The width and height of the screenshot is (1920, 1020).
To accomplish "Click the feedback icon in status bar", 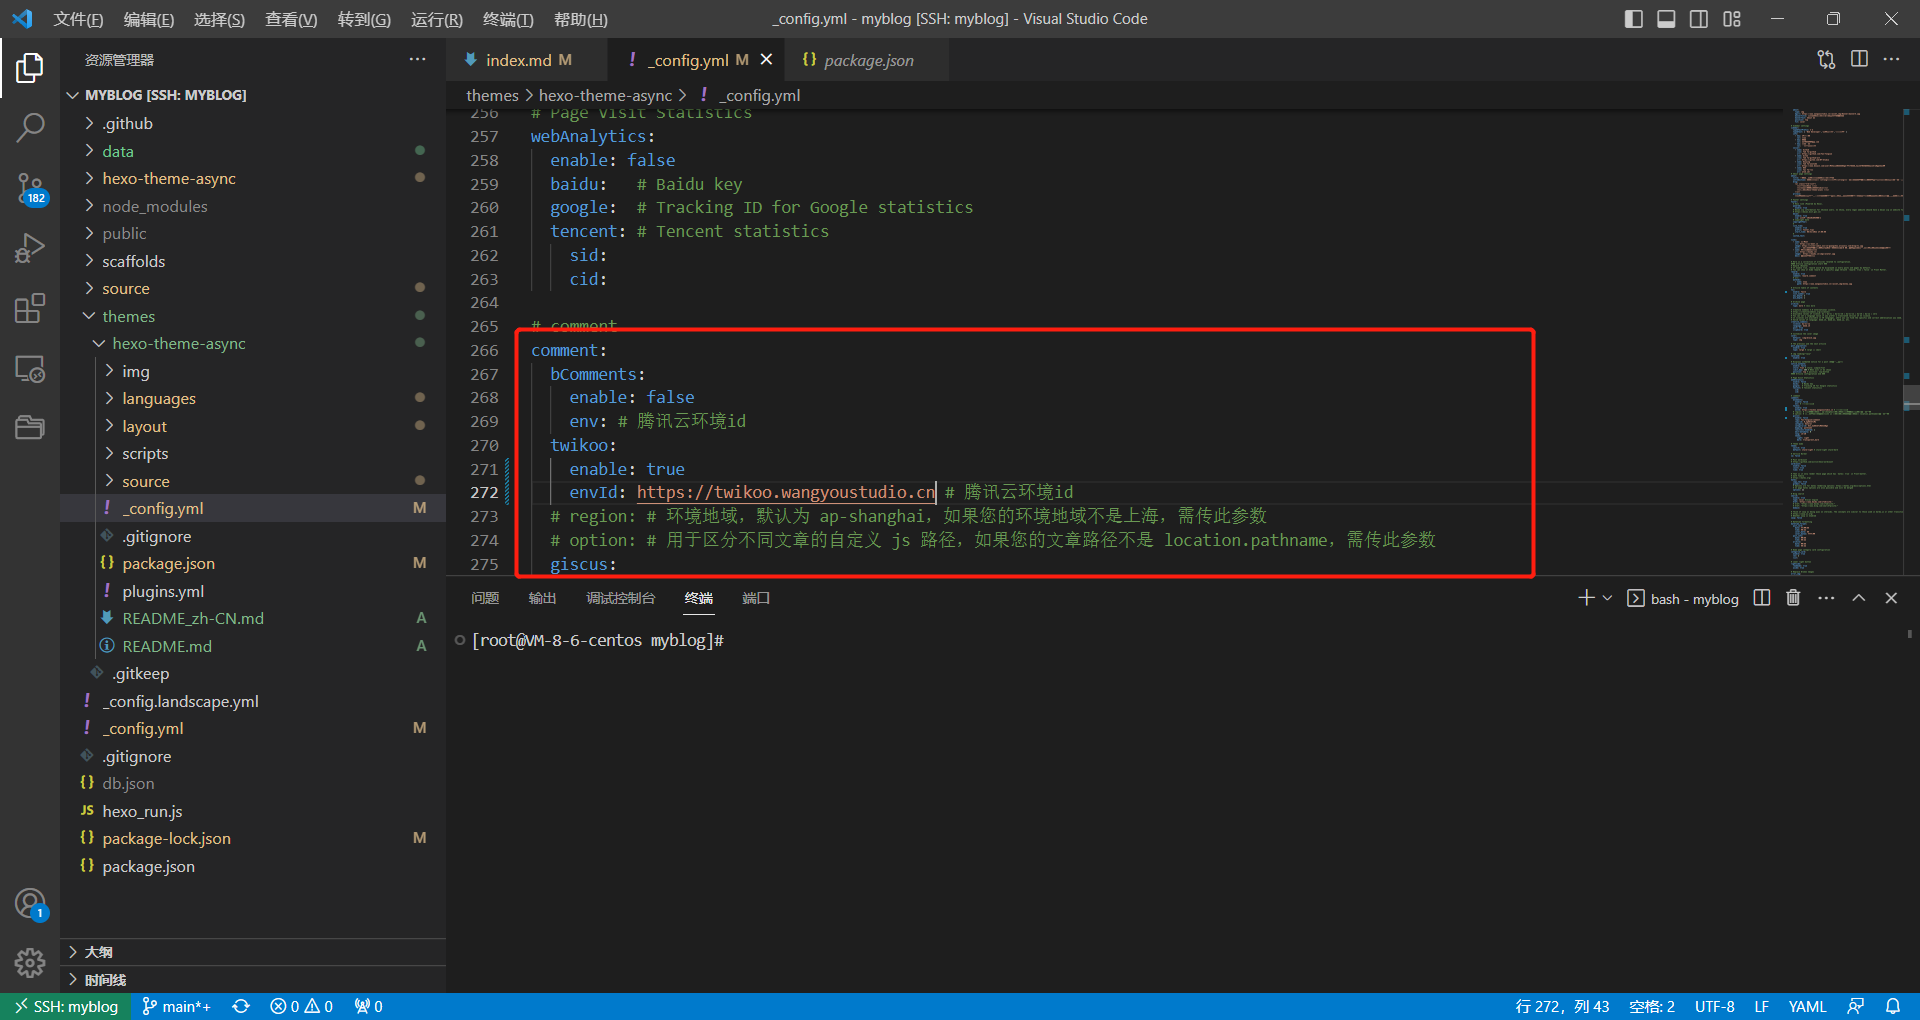I will [1856, 1006].
